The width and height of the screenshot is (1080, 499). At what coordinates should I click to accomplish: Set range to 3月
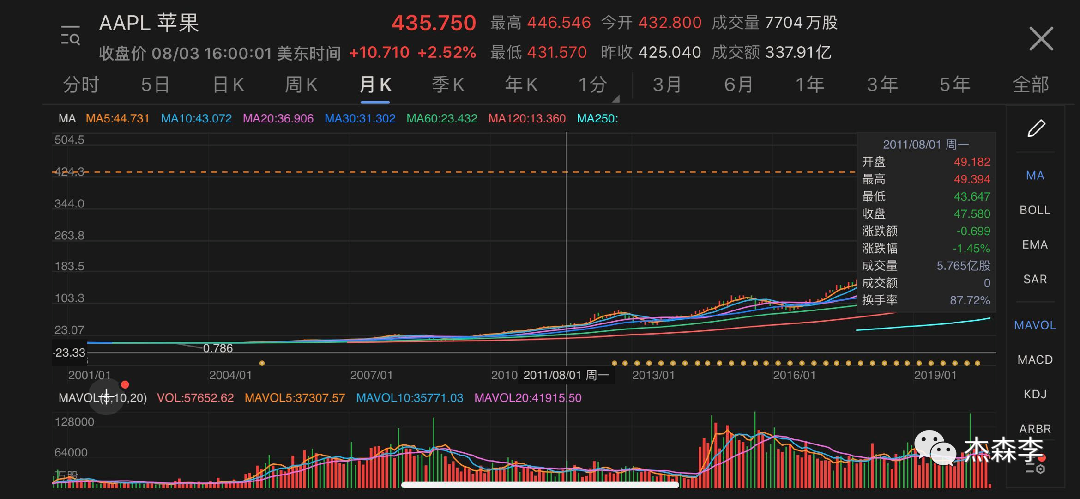pyautogui.click(x=667, y=84)
